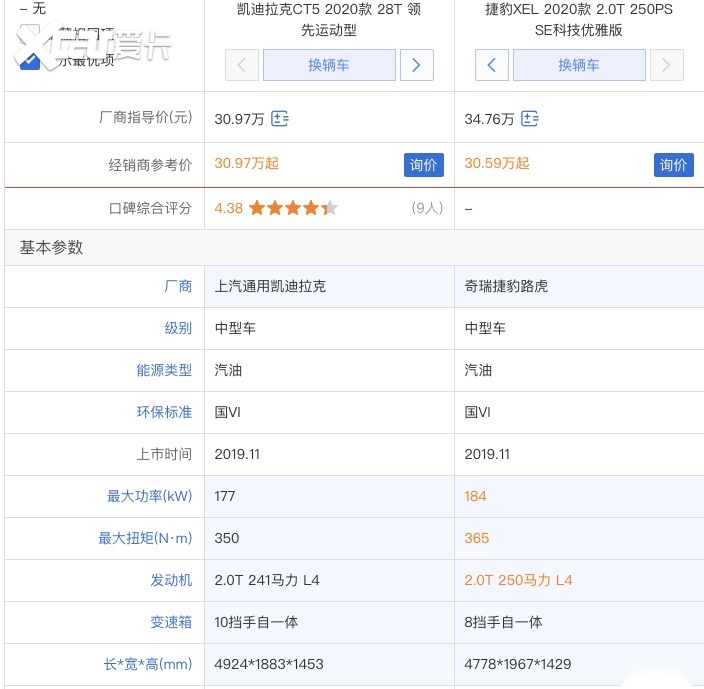Click guide price 34.76万
The image size is (704, 689).
(489, 119)
